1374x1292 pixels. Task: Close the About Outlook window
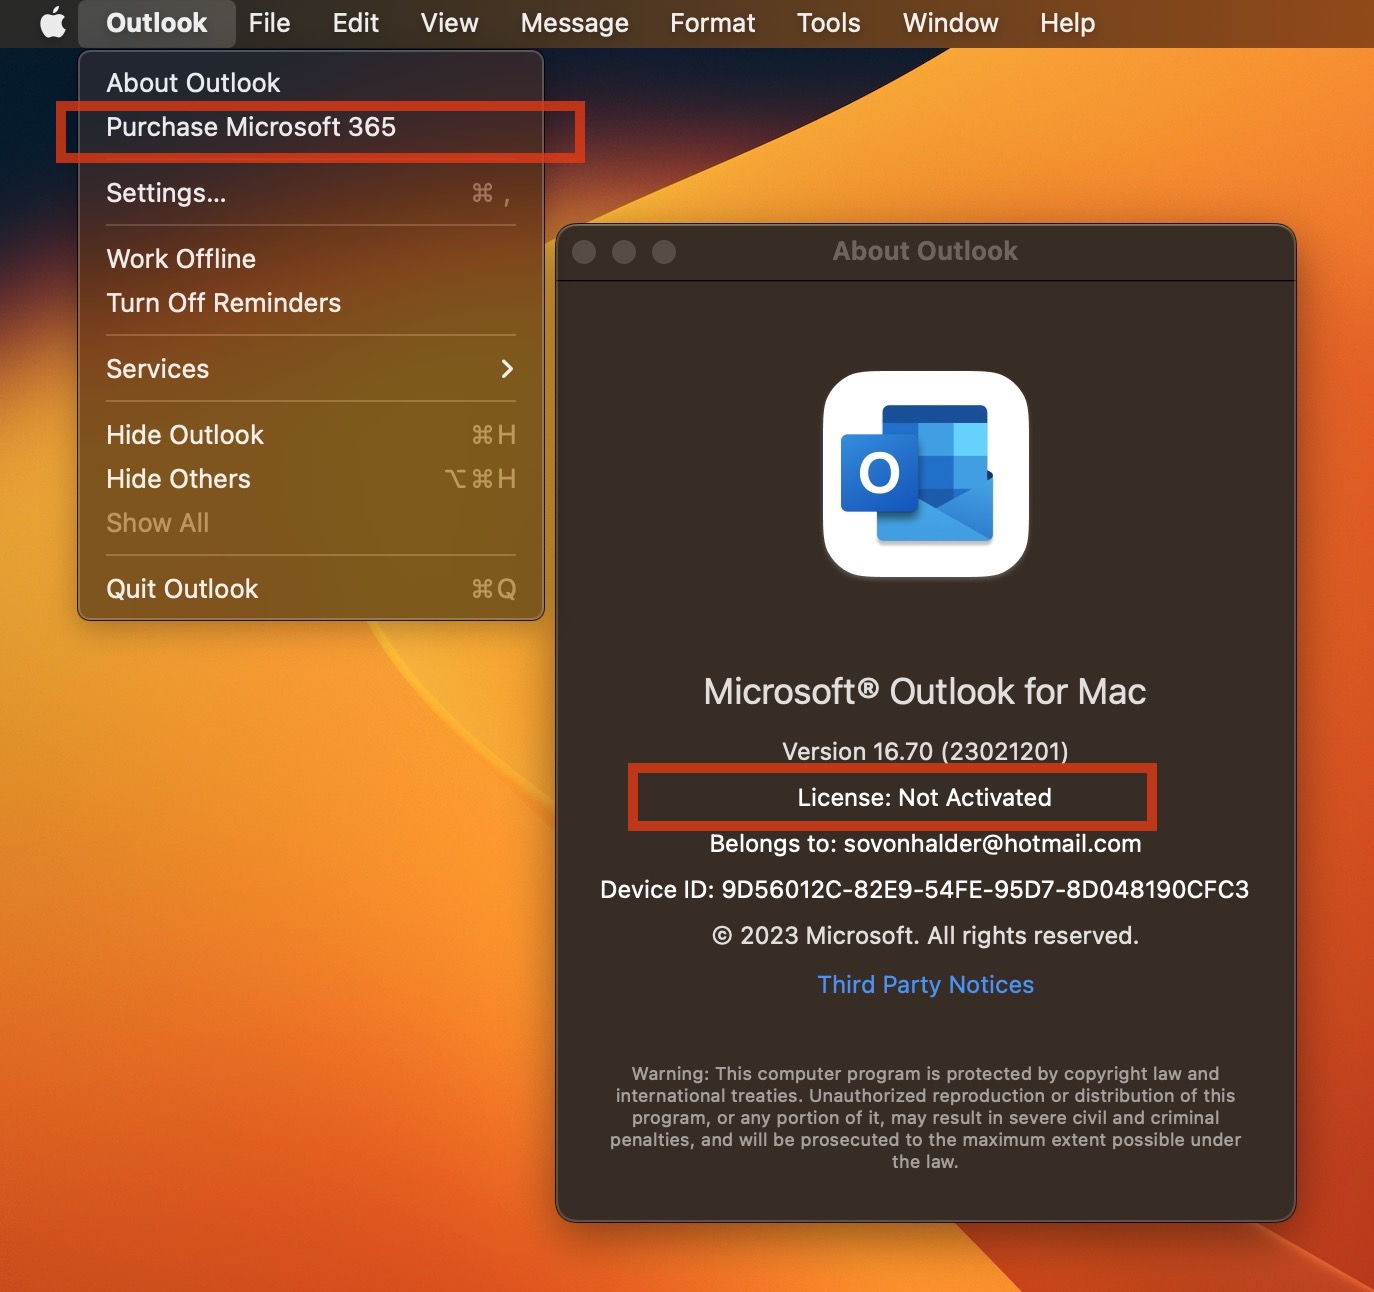tap(584, 252)
